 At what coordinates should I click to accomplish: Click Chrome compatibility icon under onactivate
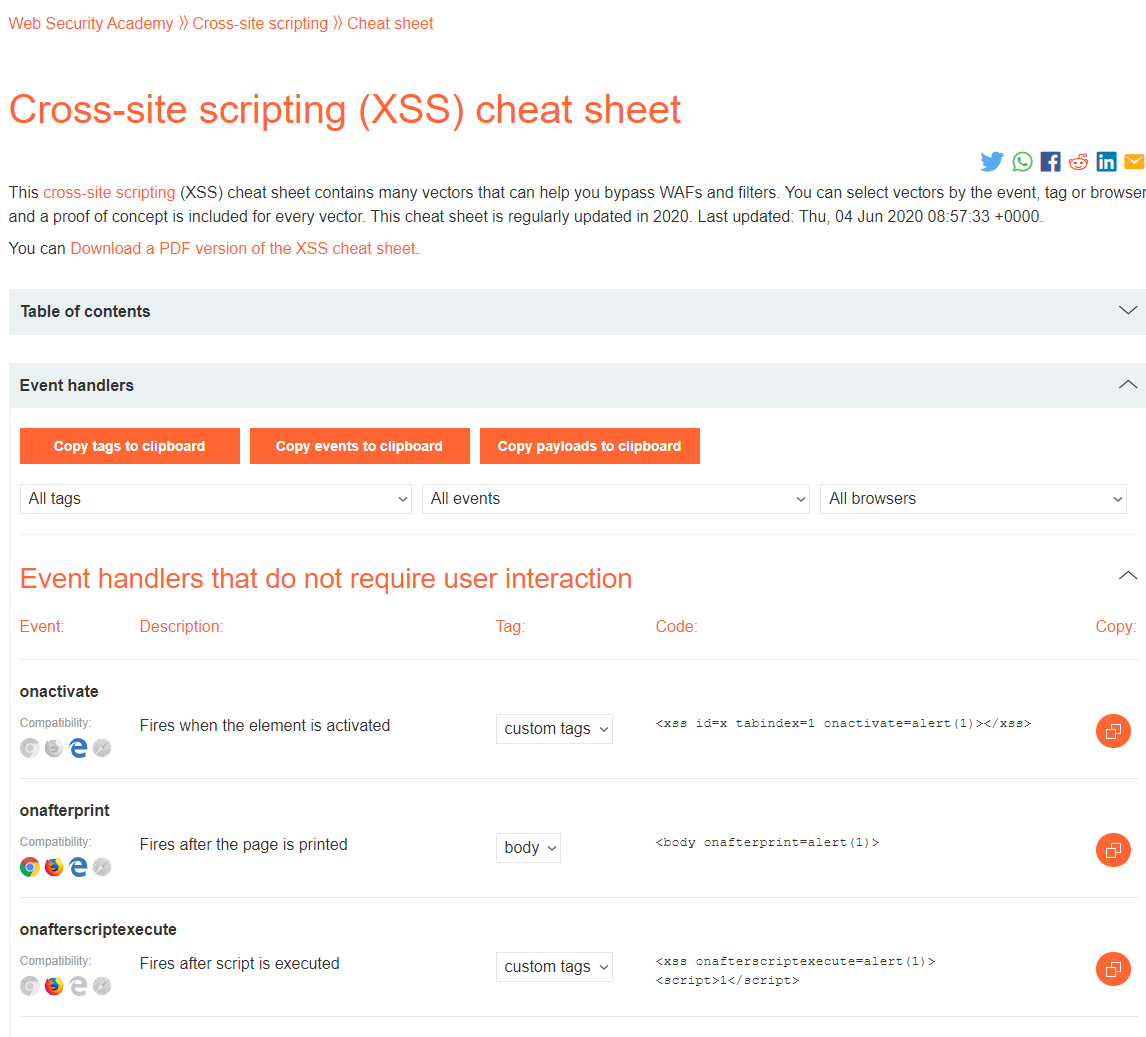(x=30, y=748)
